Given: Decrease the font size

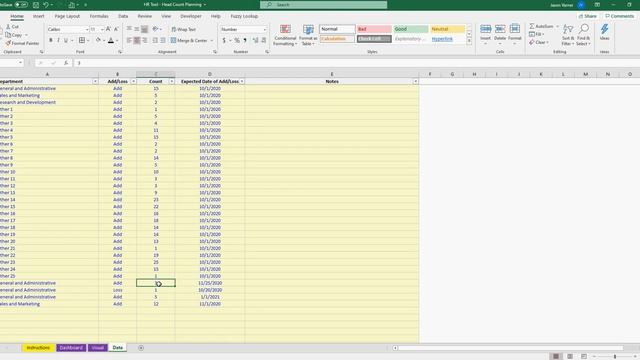Looking at the screenshot, I should (116, 29).
